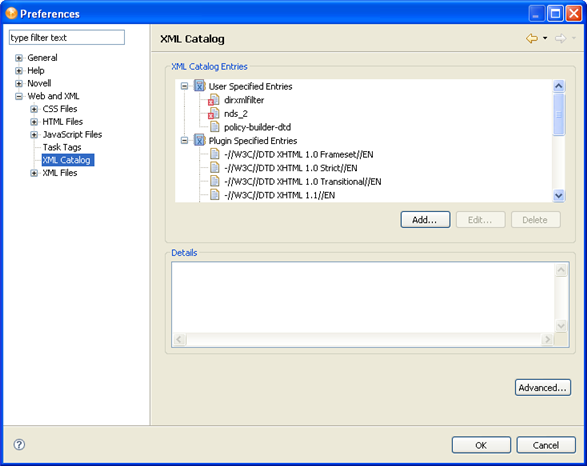This screenshot has height=466, width=587.
Task: Click the Add... button
Action: [425, 219]
